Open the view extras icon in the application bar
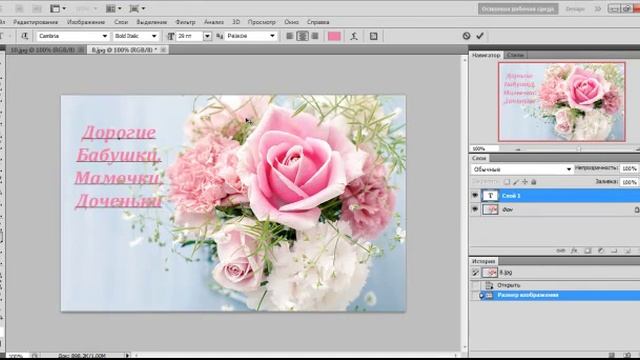This screenshot has width=640, height=360. (x=55, y=8)
